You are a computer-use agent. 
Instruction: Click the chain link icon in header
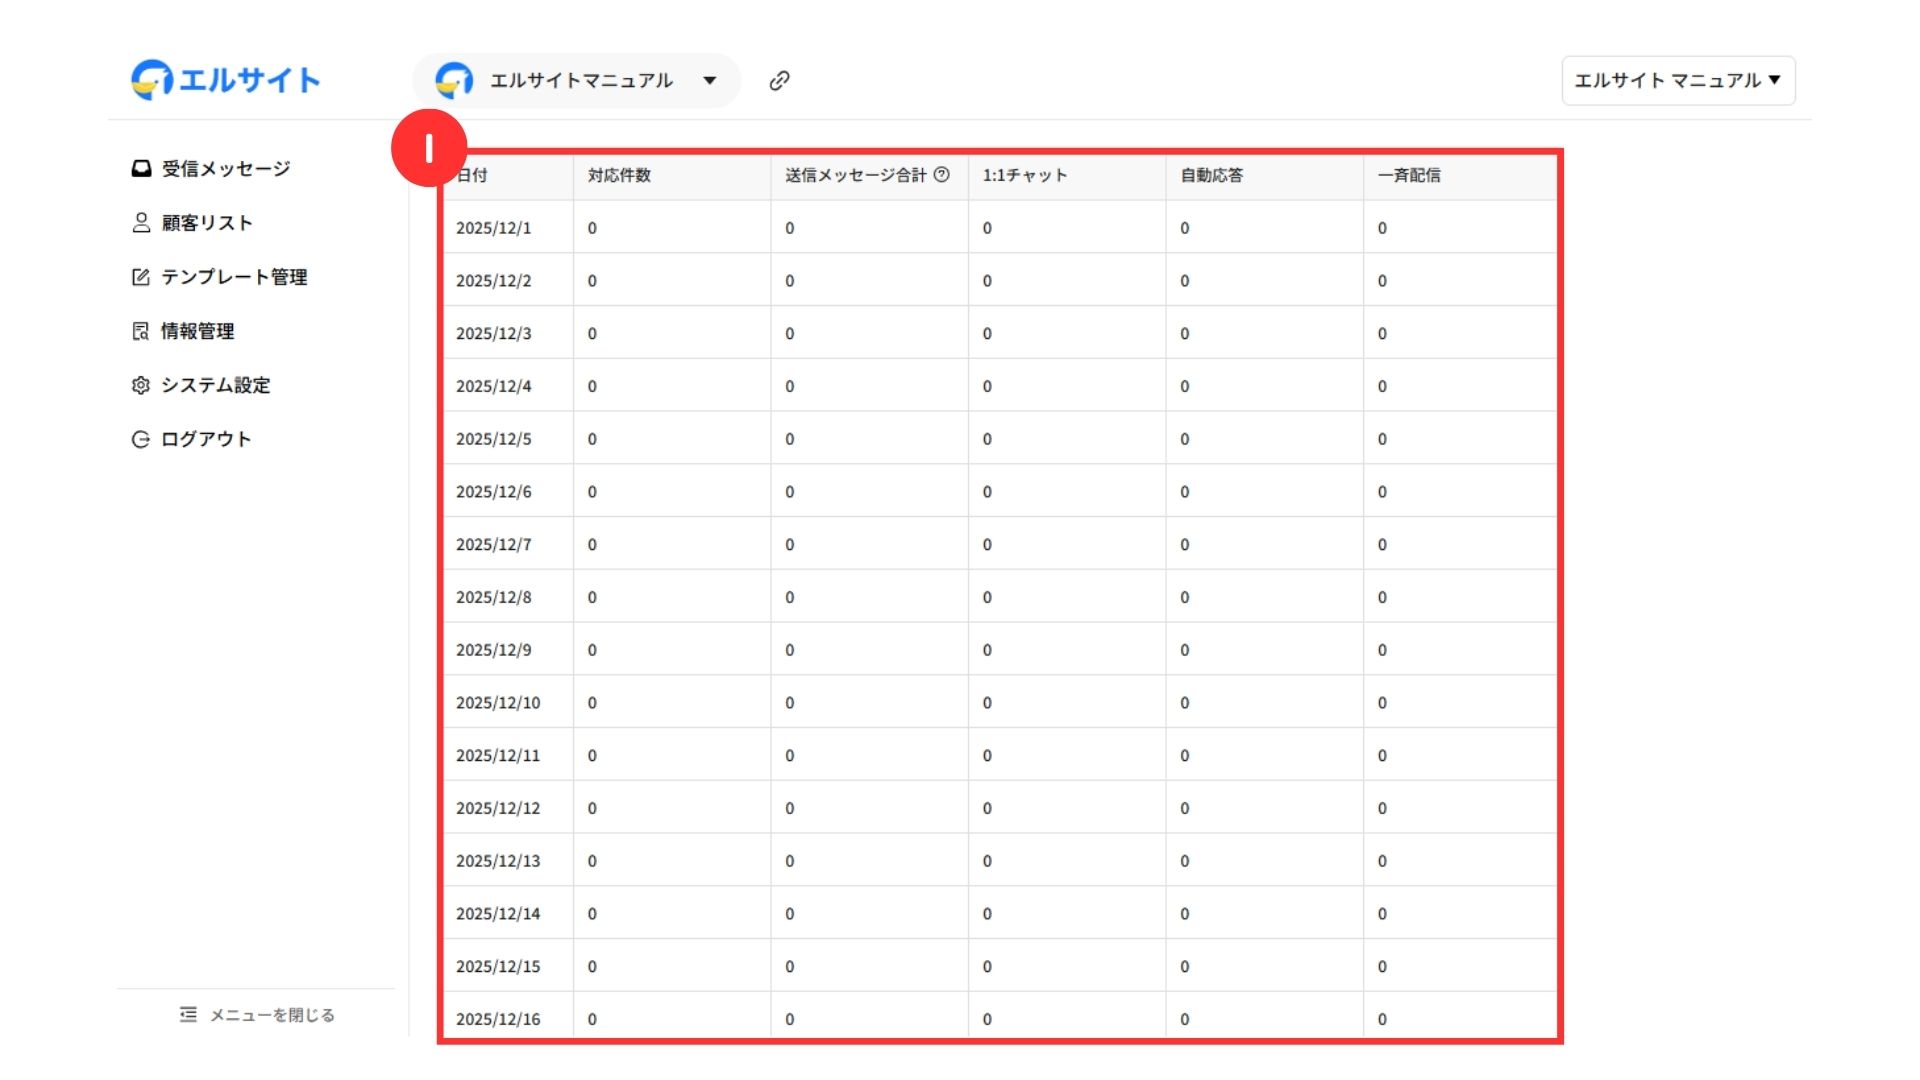[x=779, y=81]
